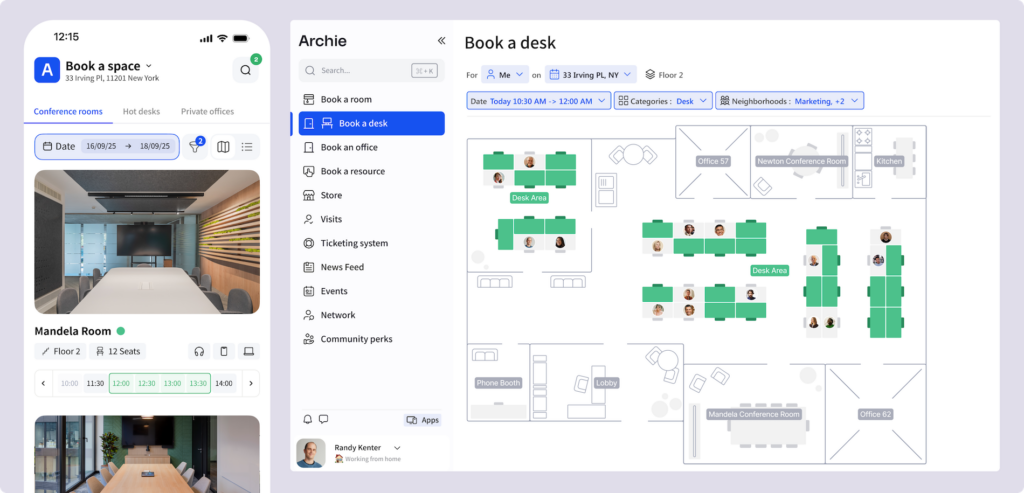This screenshot has width=1024, height=493.
Task: Open Visits in sidebar
Action: 372,219
